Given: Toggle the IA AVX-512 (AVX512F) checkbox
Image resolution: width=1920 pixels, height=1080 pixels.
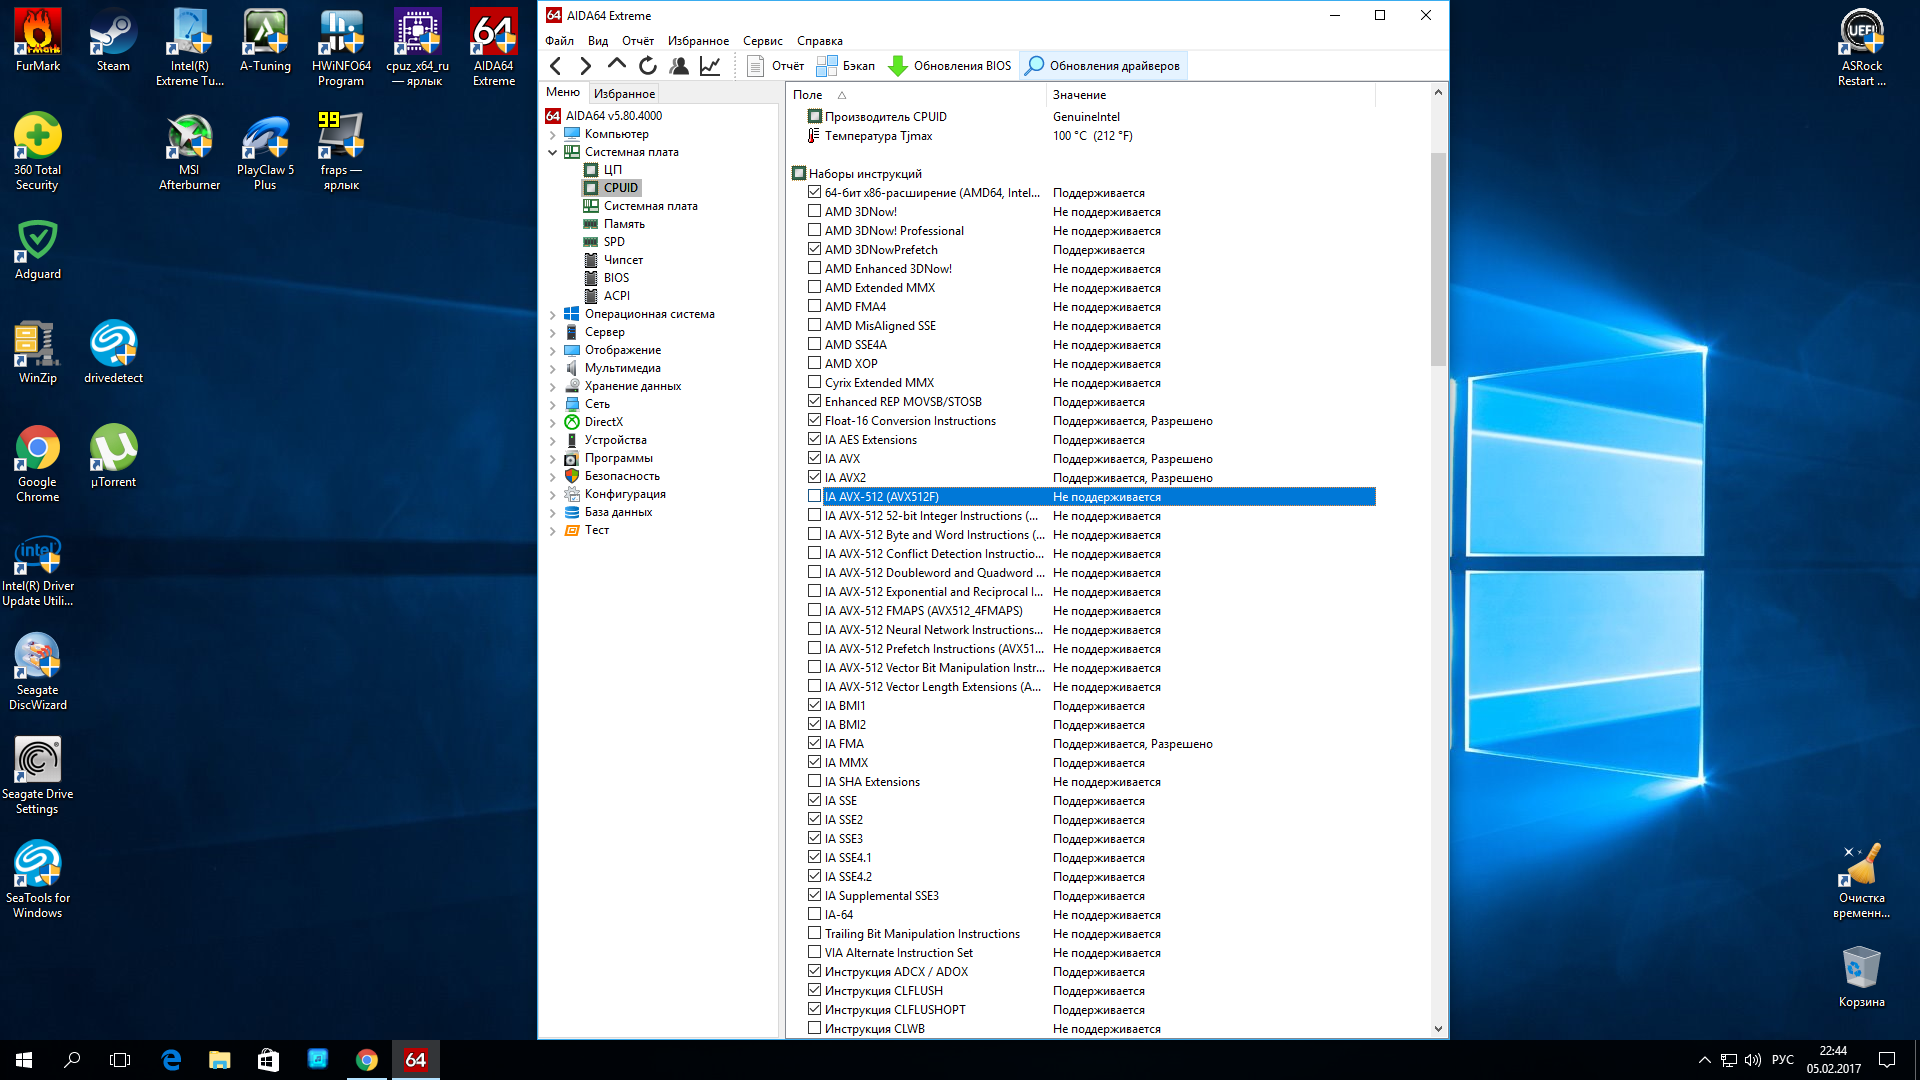Looking at the screenshot, I should click(x=815, y=497).
